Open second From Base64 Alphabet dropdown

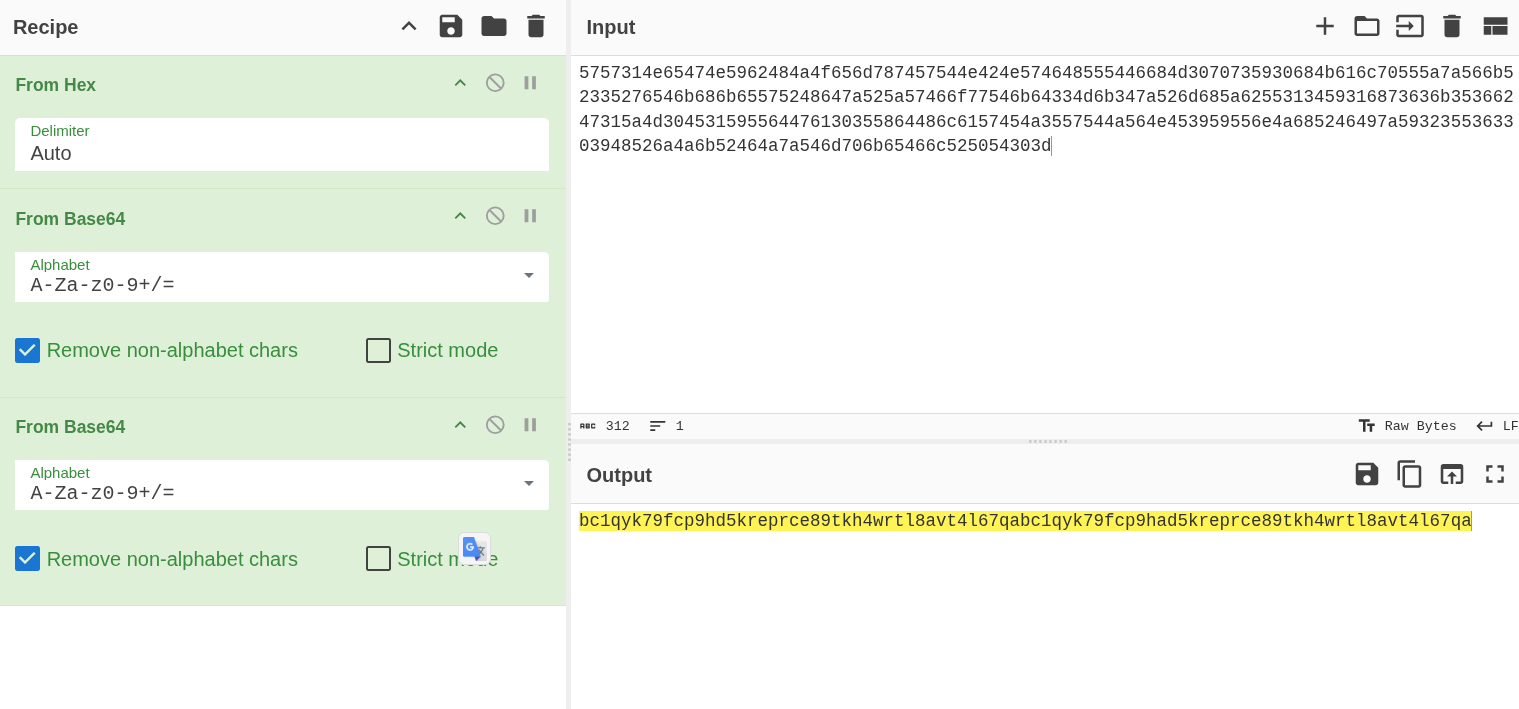(x=528, y=484)
